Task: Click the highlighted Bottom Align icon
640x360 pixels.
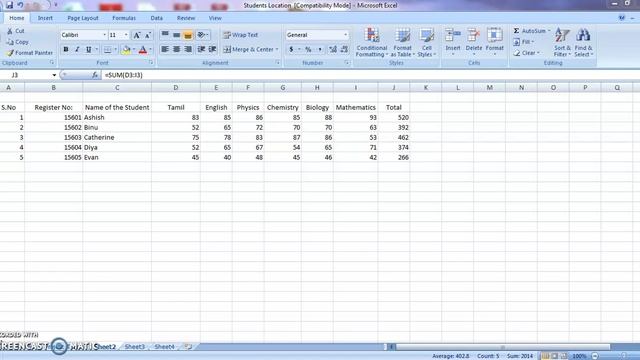Action: 188,35
